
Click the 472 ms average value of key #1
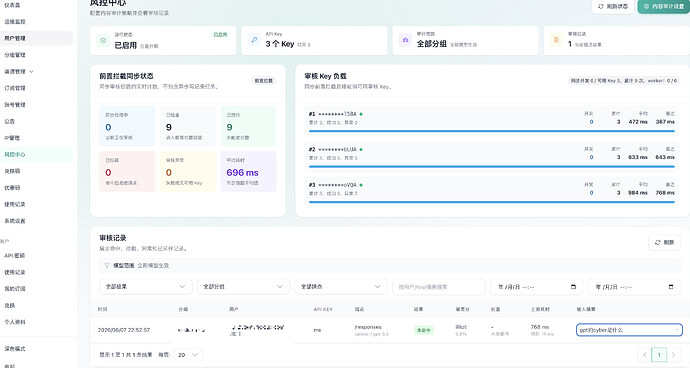point(638,122)
